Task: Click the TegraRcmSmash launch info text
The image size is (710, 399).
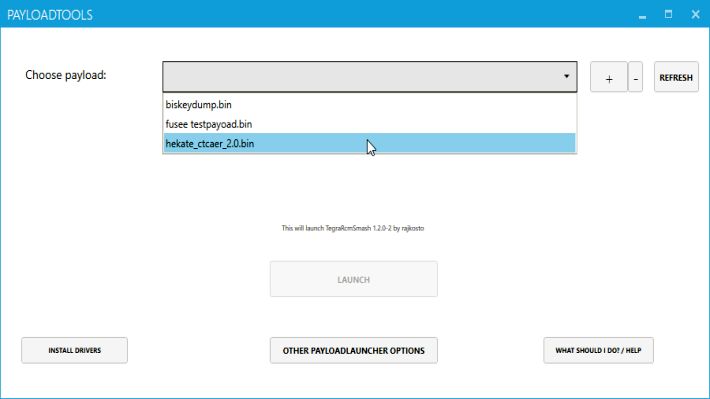Action: 353,228
